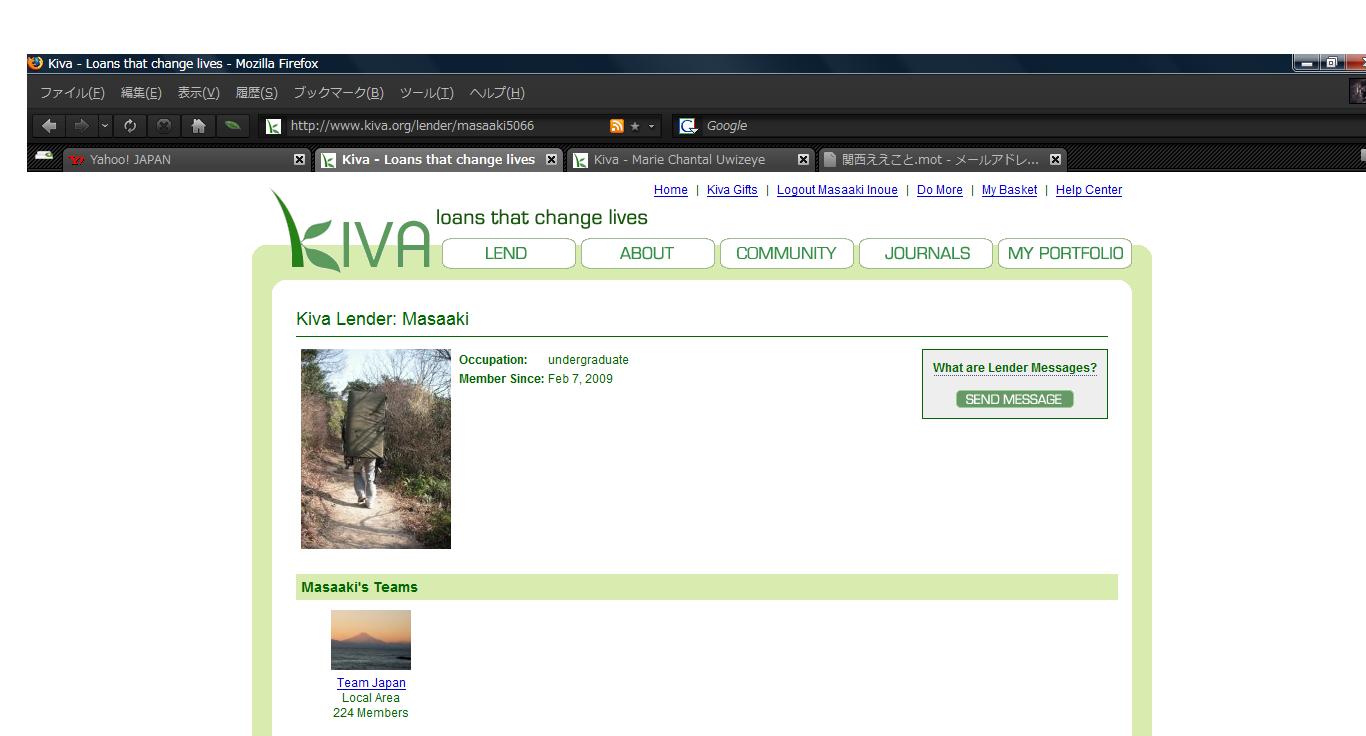1366x736 pixels.
Task: Focus the Google search box
Action: point(1020,126)
